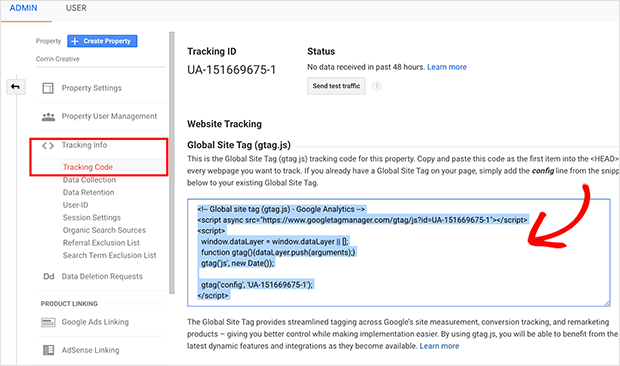Click the gtag('config', ...) code line
The height and width of the screenshot is (366, 620).
click(257, 285)
